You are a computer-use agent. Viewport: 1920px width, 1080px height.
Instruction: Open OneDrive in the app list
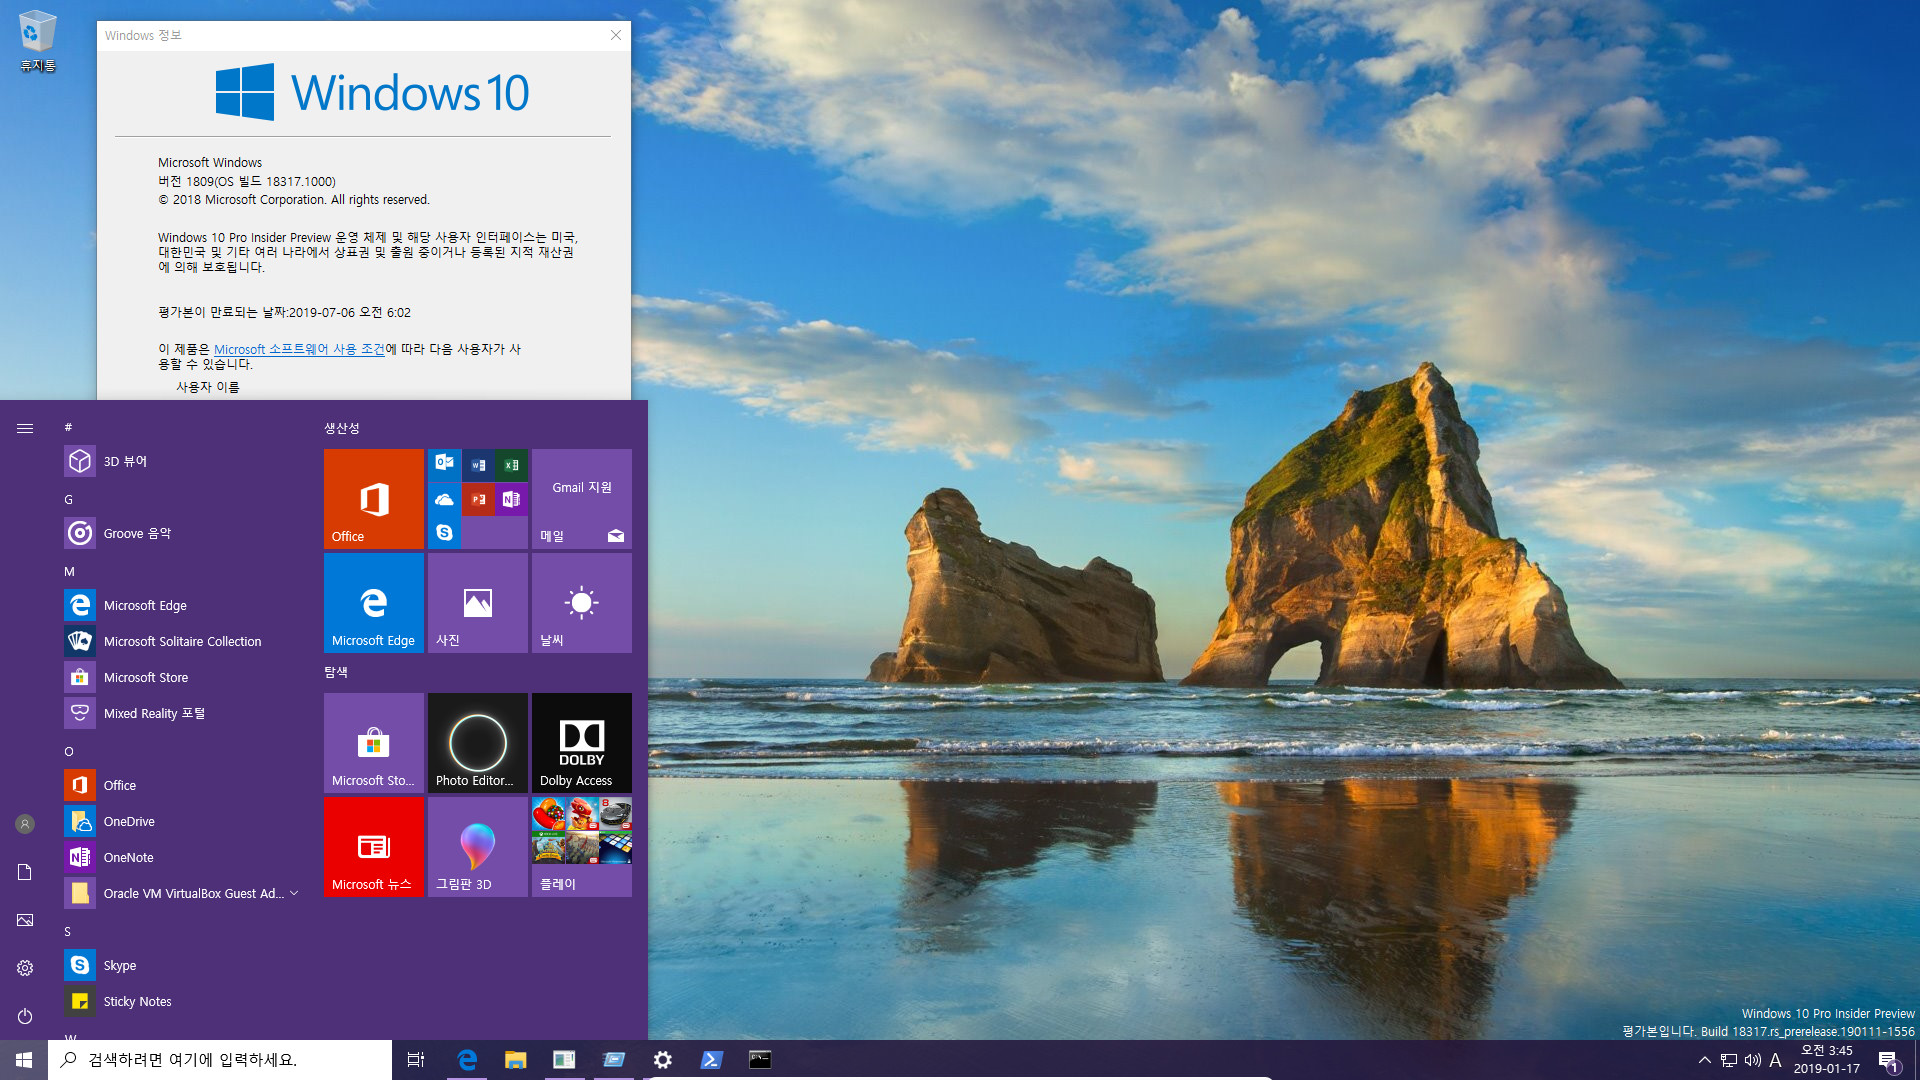pos(184,821)
